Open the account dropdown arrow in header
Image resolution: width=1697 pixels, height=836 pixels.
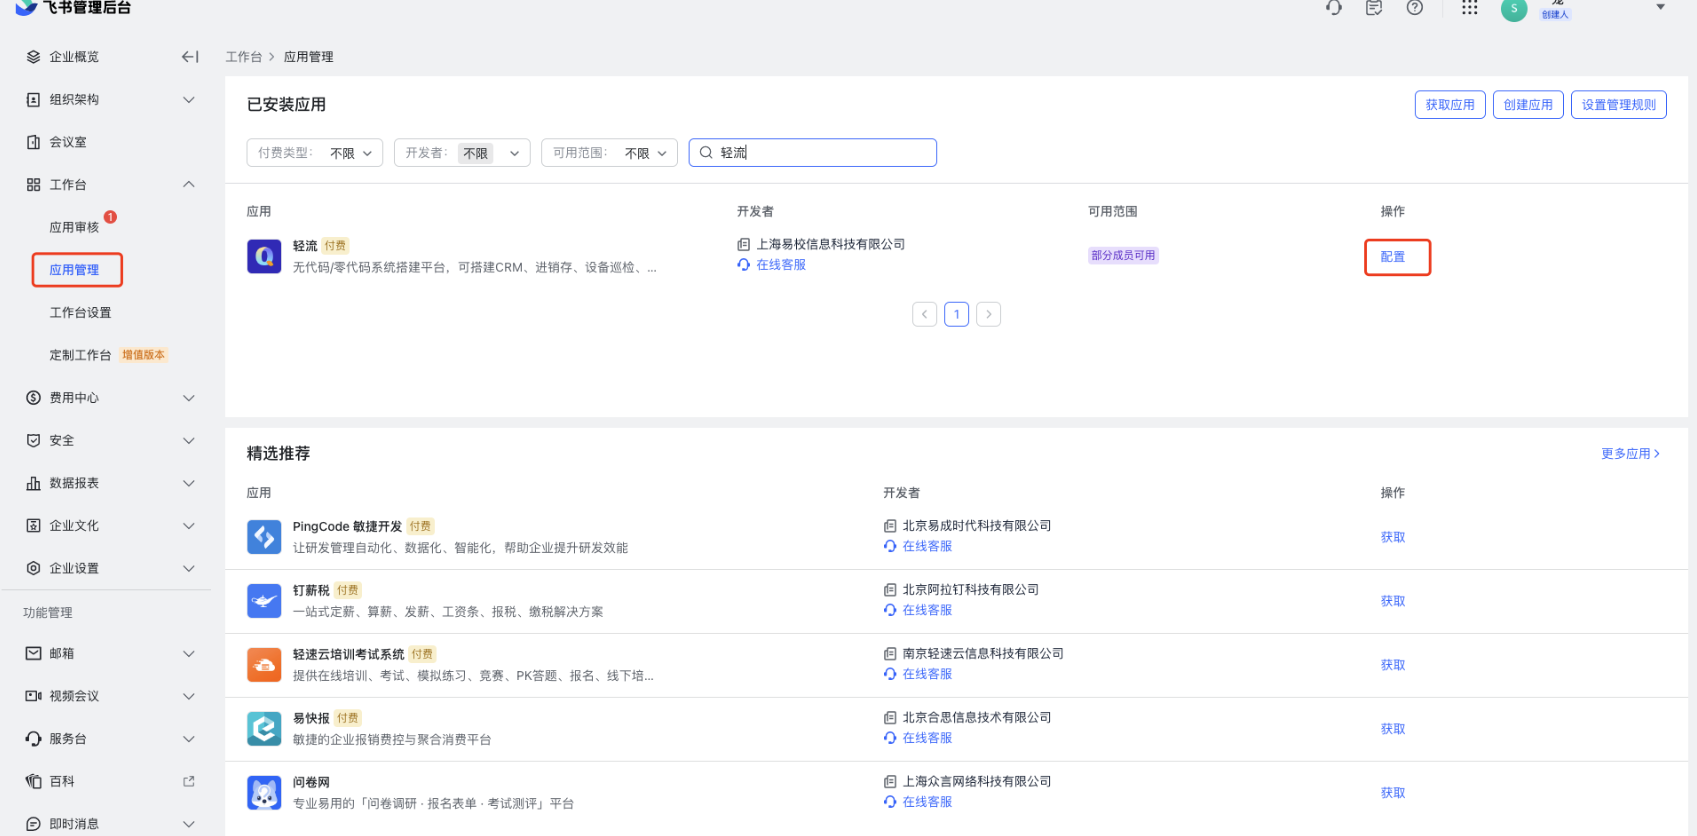(x=1661, y=7)
